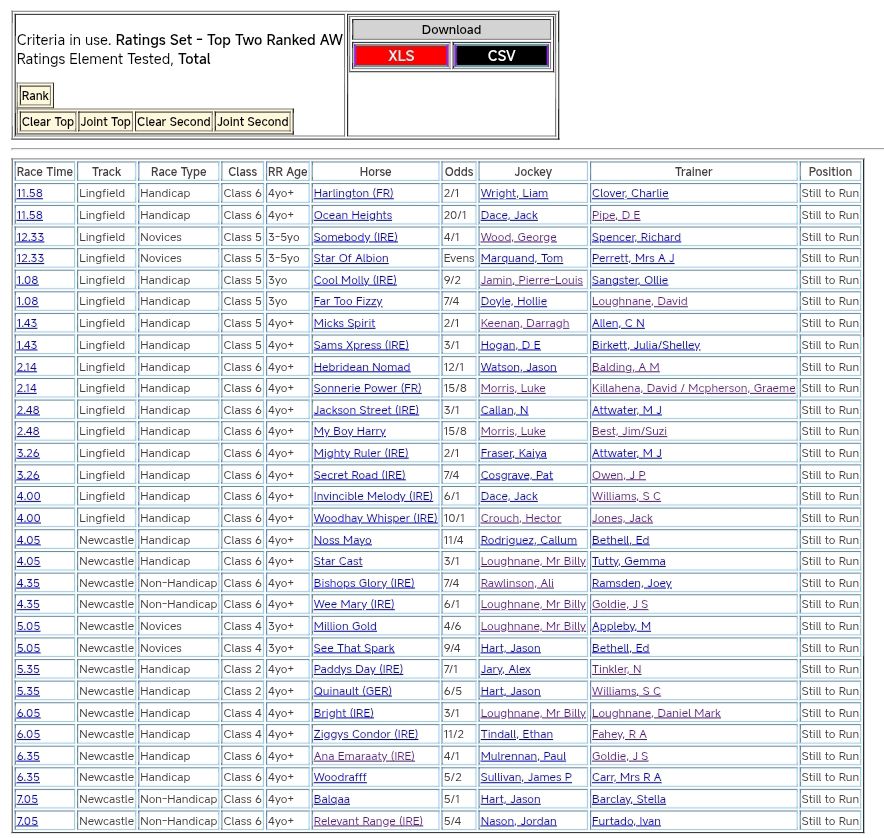The height and width of the screenshot is (838, 884).
Task: Select the Clear Second filter
Action: pyautogui.click(x=173, y=122)
